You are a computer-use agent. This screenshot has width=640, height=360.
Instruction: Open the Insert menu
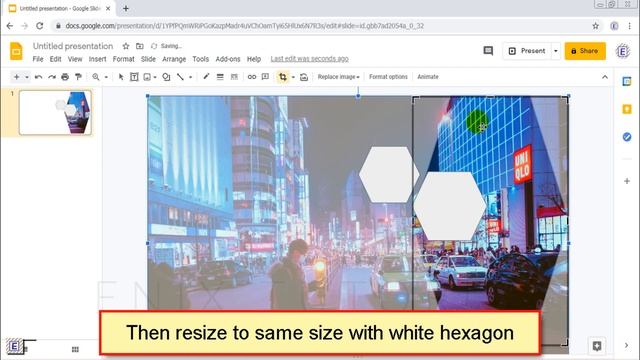(98, 59)
